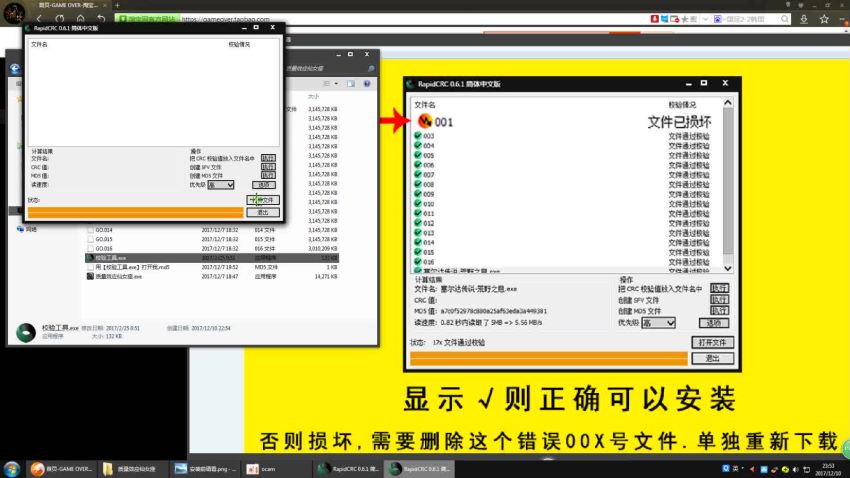Open the priority dropdown in right RapidCRC window
Screen dimensions: 850x478
tap(658, 323)
